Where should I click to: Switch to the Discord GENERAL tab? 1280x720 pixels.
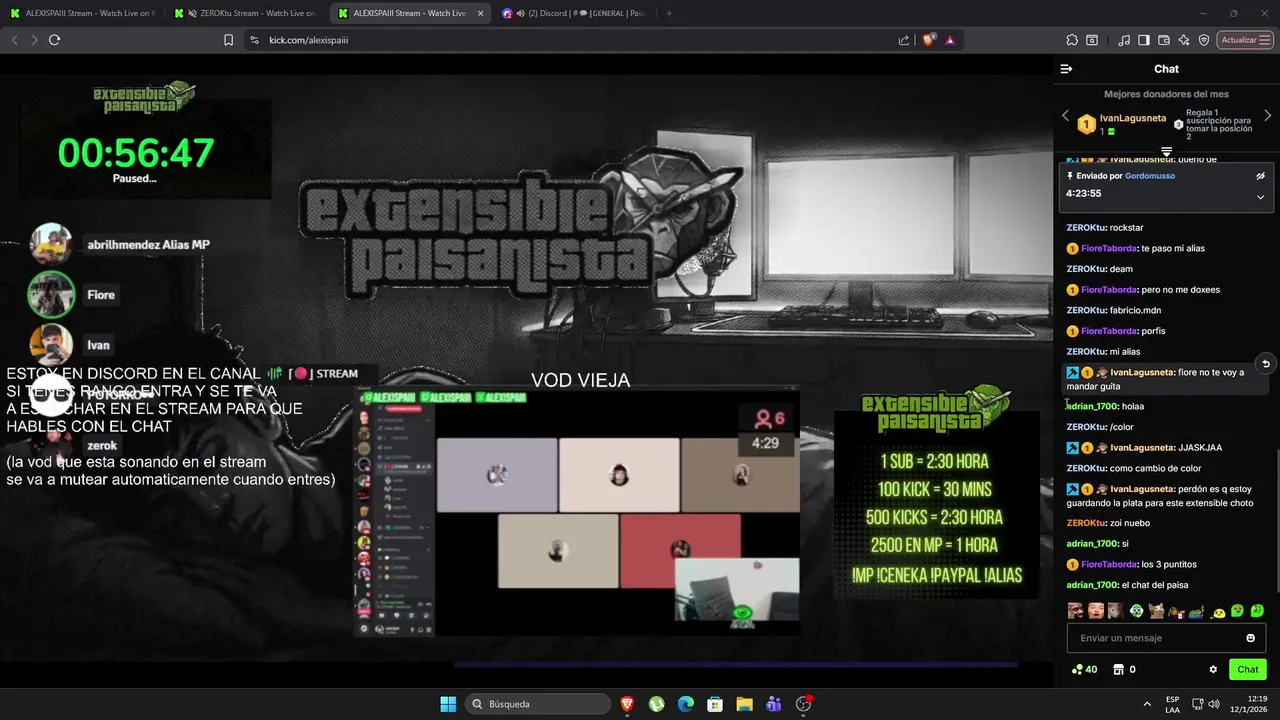(575, 13)
